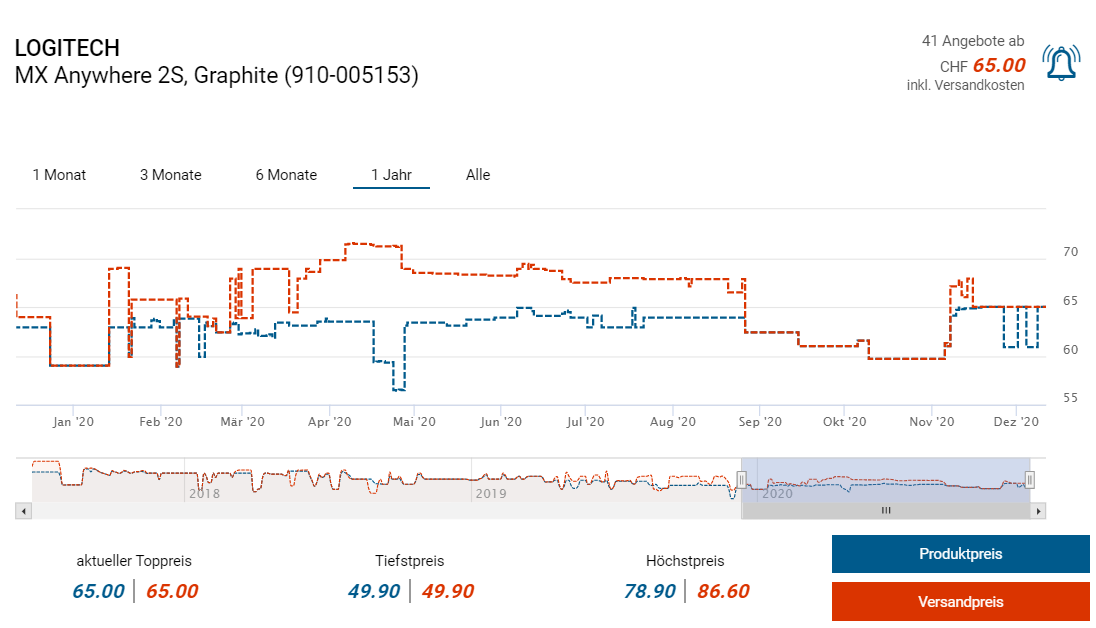Click the MX Anywhere 2S product title

coord(216,75)
